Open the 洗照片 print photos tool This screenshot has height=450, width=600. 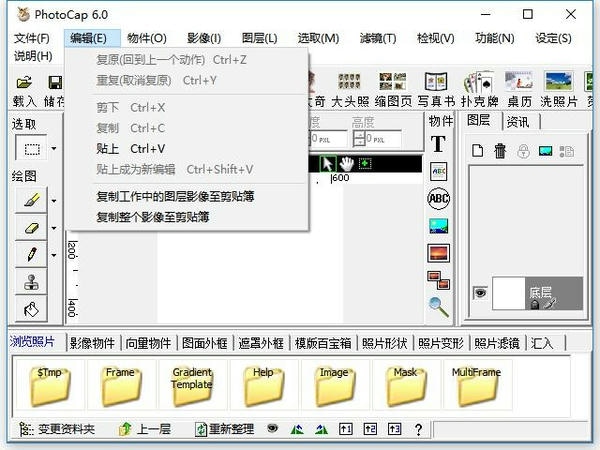click(x=559, y=90)
